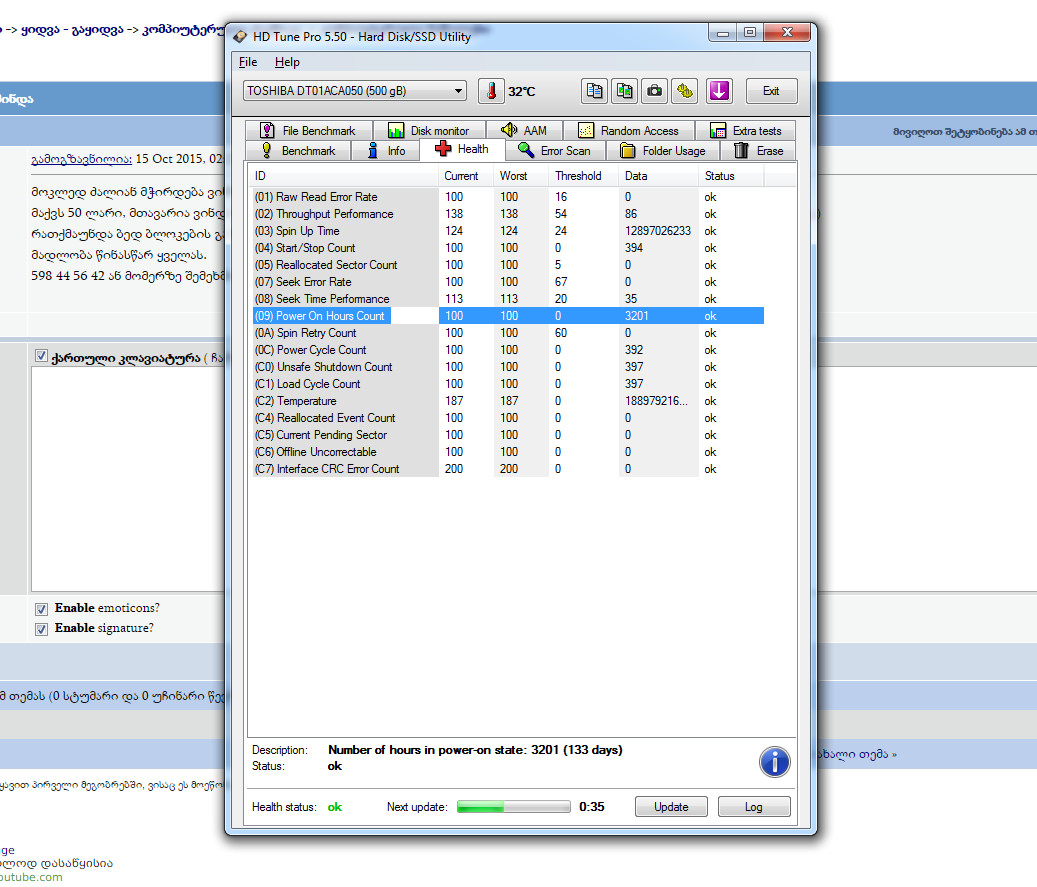
Task: Select the (04) Start/Stop Count row
Action: point(508,248)
